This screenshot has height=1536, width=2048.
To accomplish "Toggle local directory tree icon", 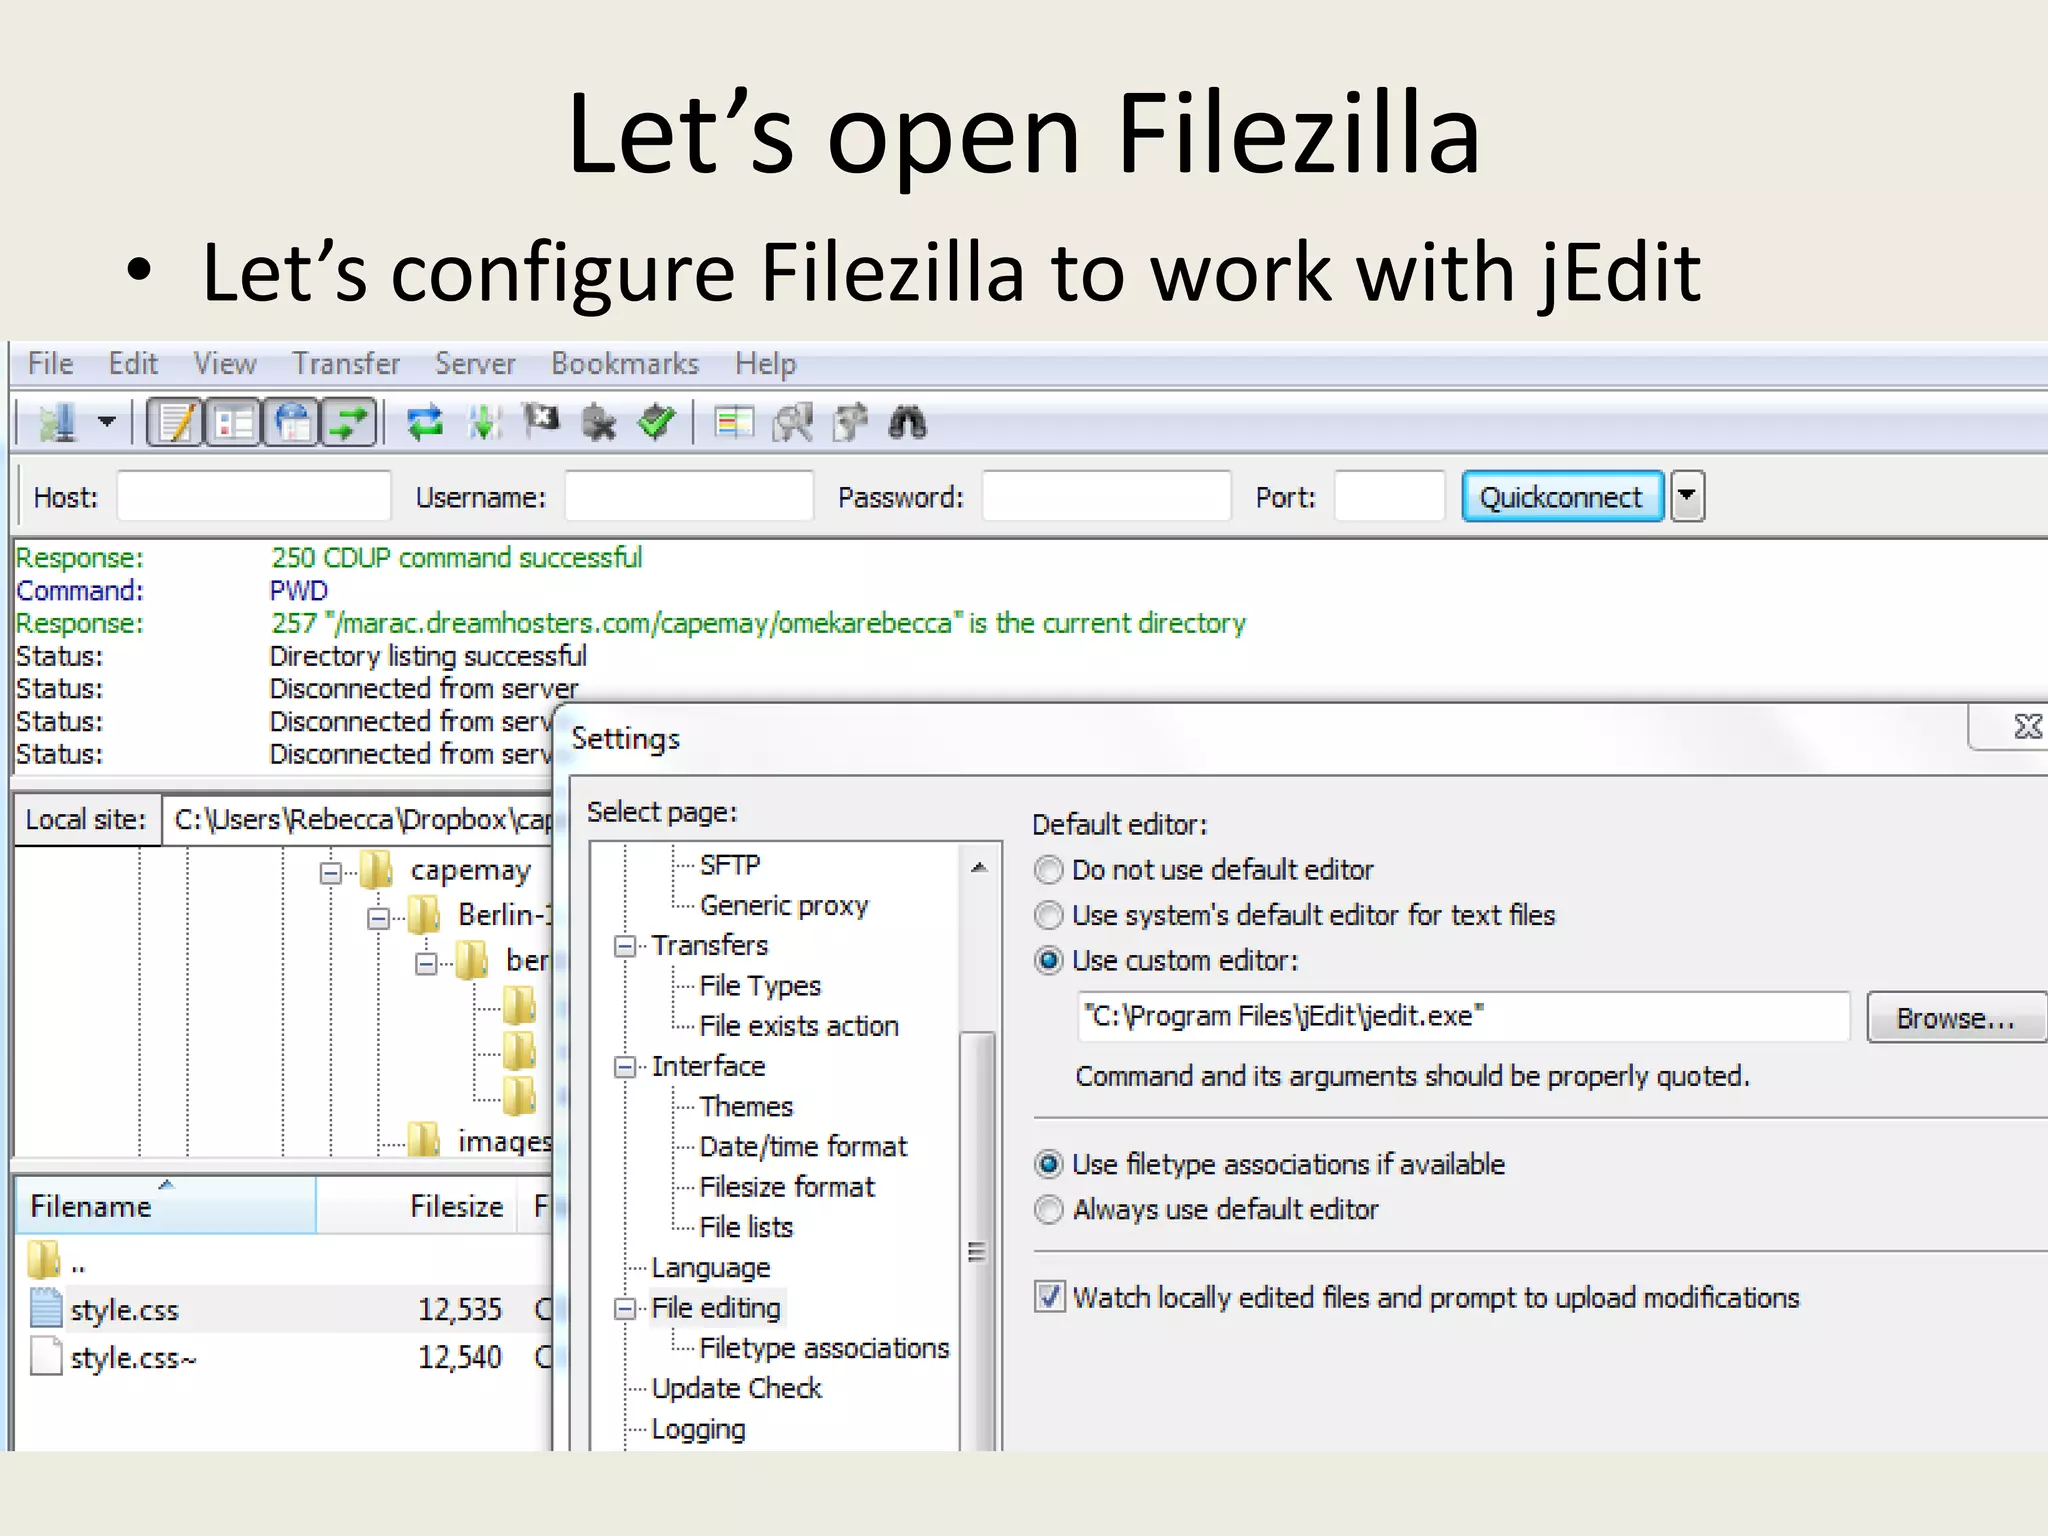I will [x=233, y=423].
